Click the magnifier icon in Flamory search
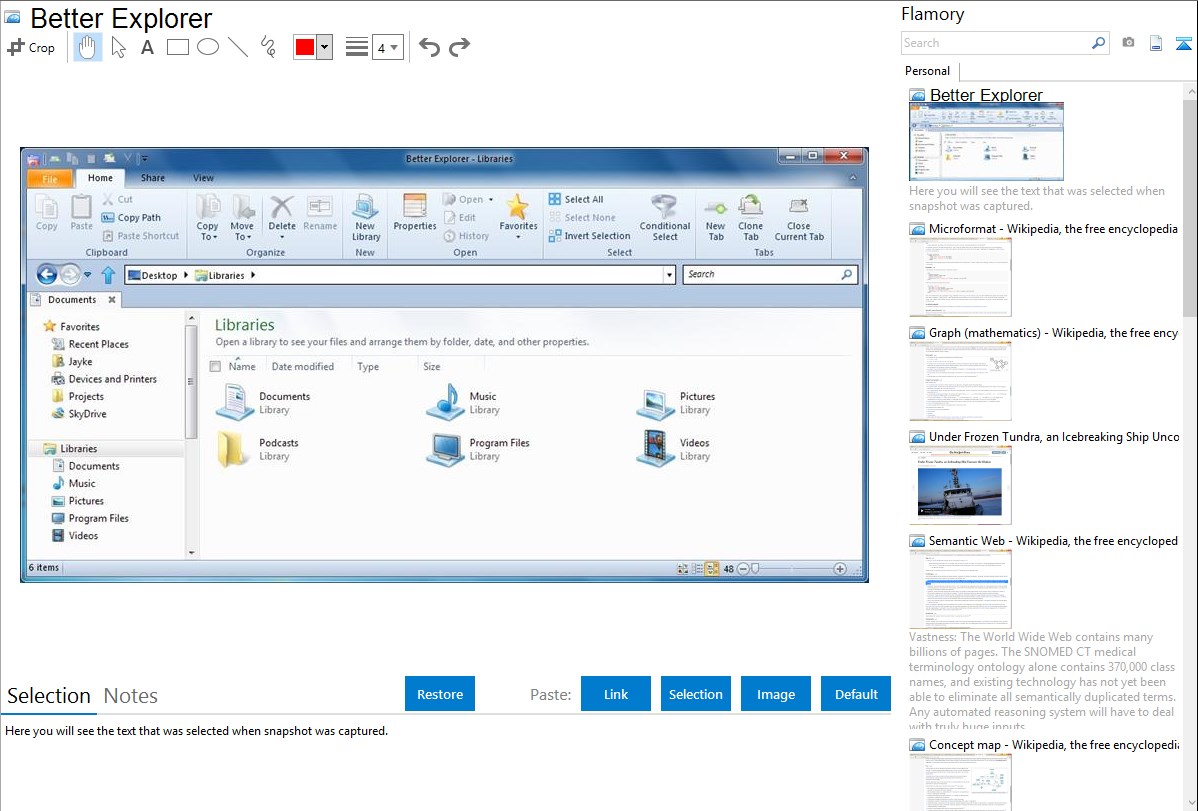Screen dimensions: 1198x811 click(x=1098, y=43)
